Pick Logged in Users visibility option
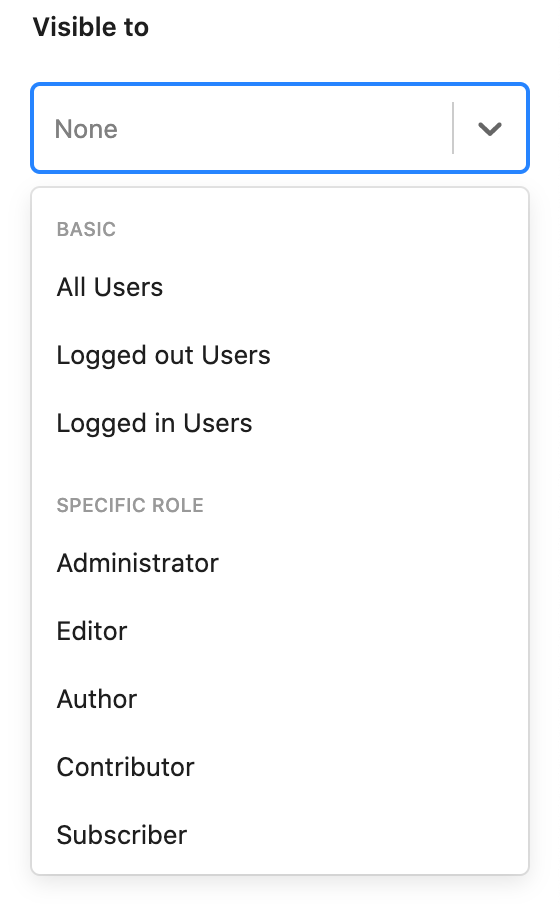 tap(280, 423)
